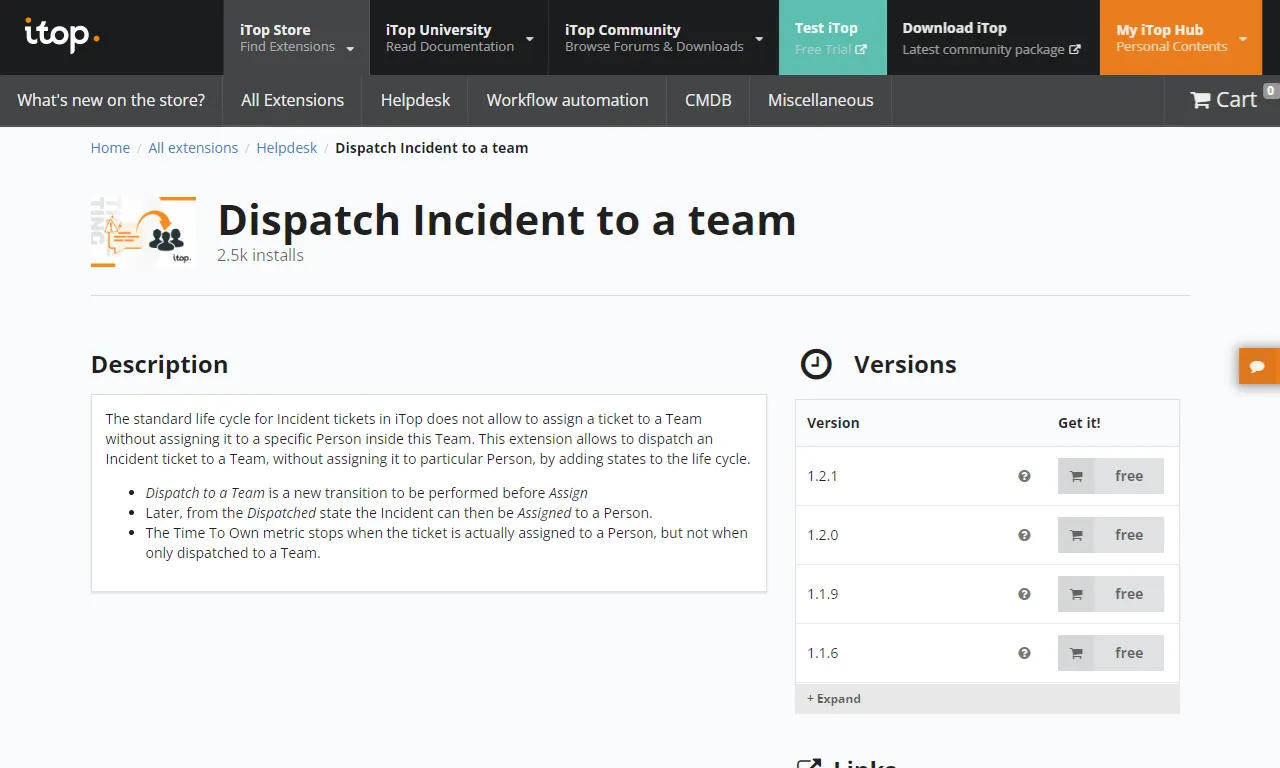Image resolution: width=1280 pixels, height=768 pixels.
Task: Click the 2.5k installs text
Action: (260, 255)
